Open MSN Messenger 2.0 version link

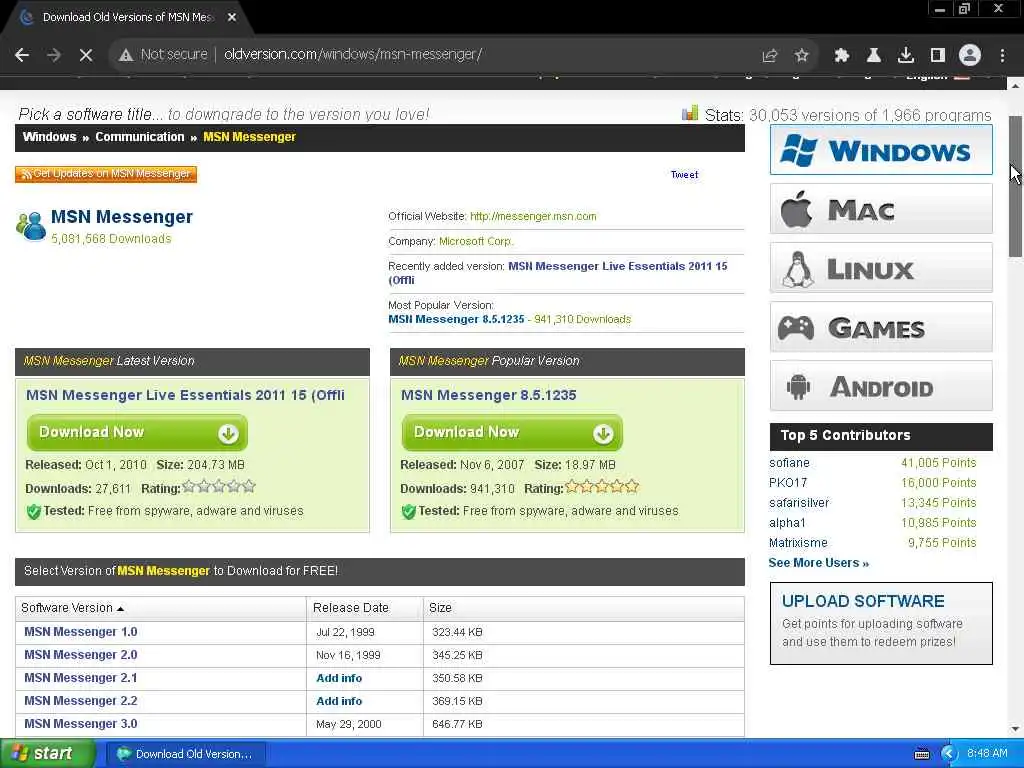tap(80, 655)
